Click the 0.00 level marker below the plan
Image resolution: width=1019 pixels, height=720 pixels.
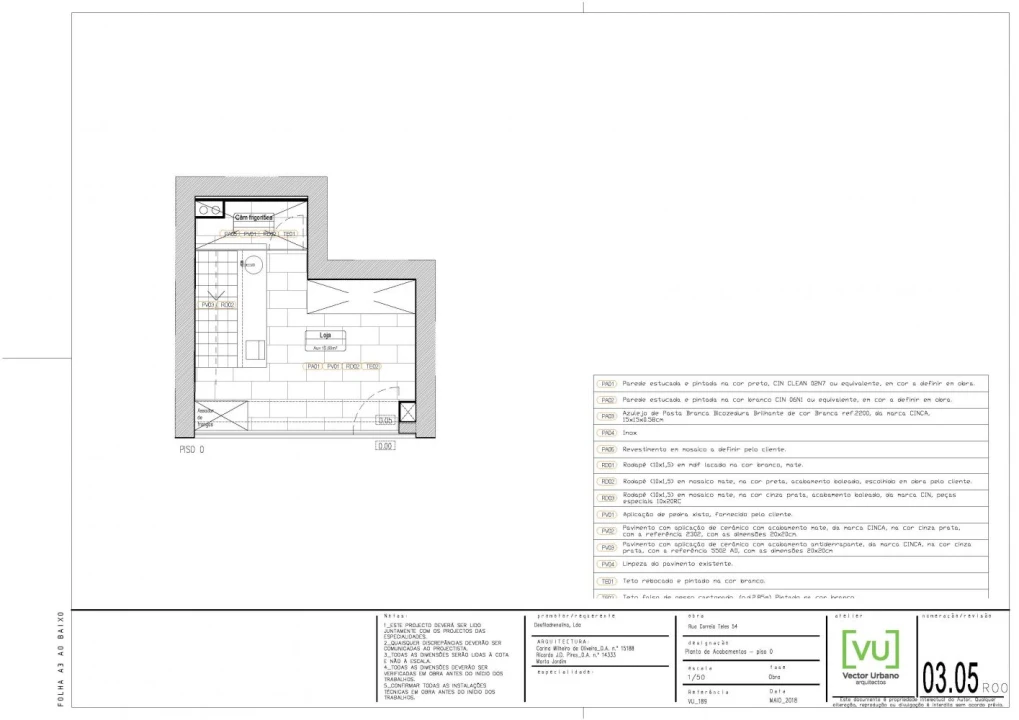[x=385, y=446]
